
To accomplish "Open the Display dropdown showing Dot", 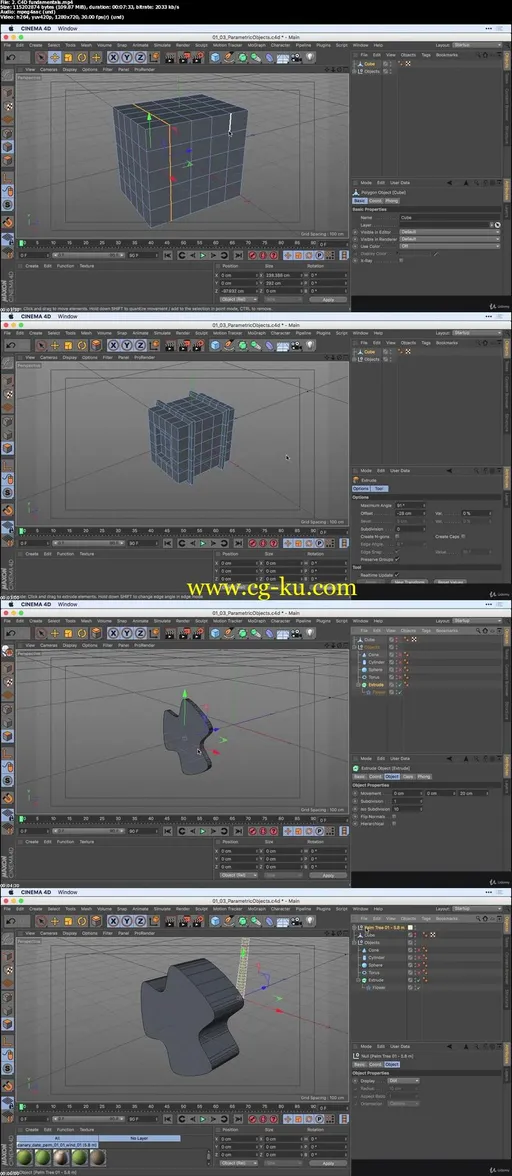I will click(x=404, y=1081).
